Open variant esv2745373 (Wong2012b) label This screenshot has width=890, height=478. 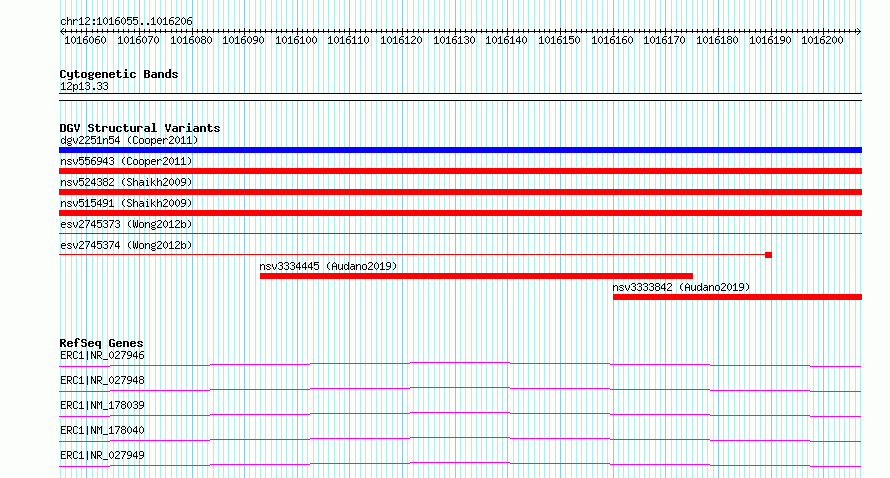pos(126,224)
